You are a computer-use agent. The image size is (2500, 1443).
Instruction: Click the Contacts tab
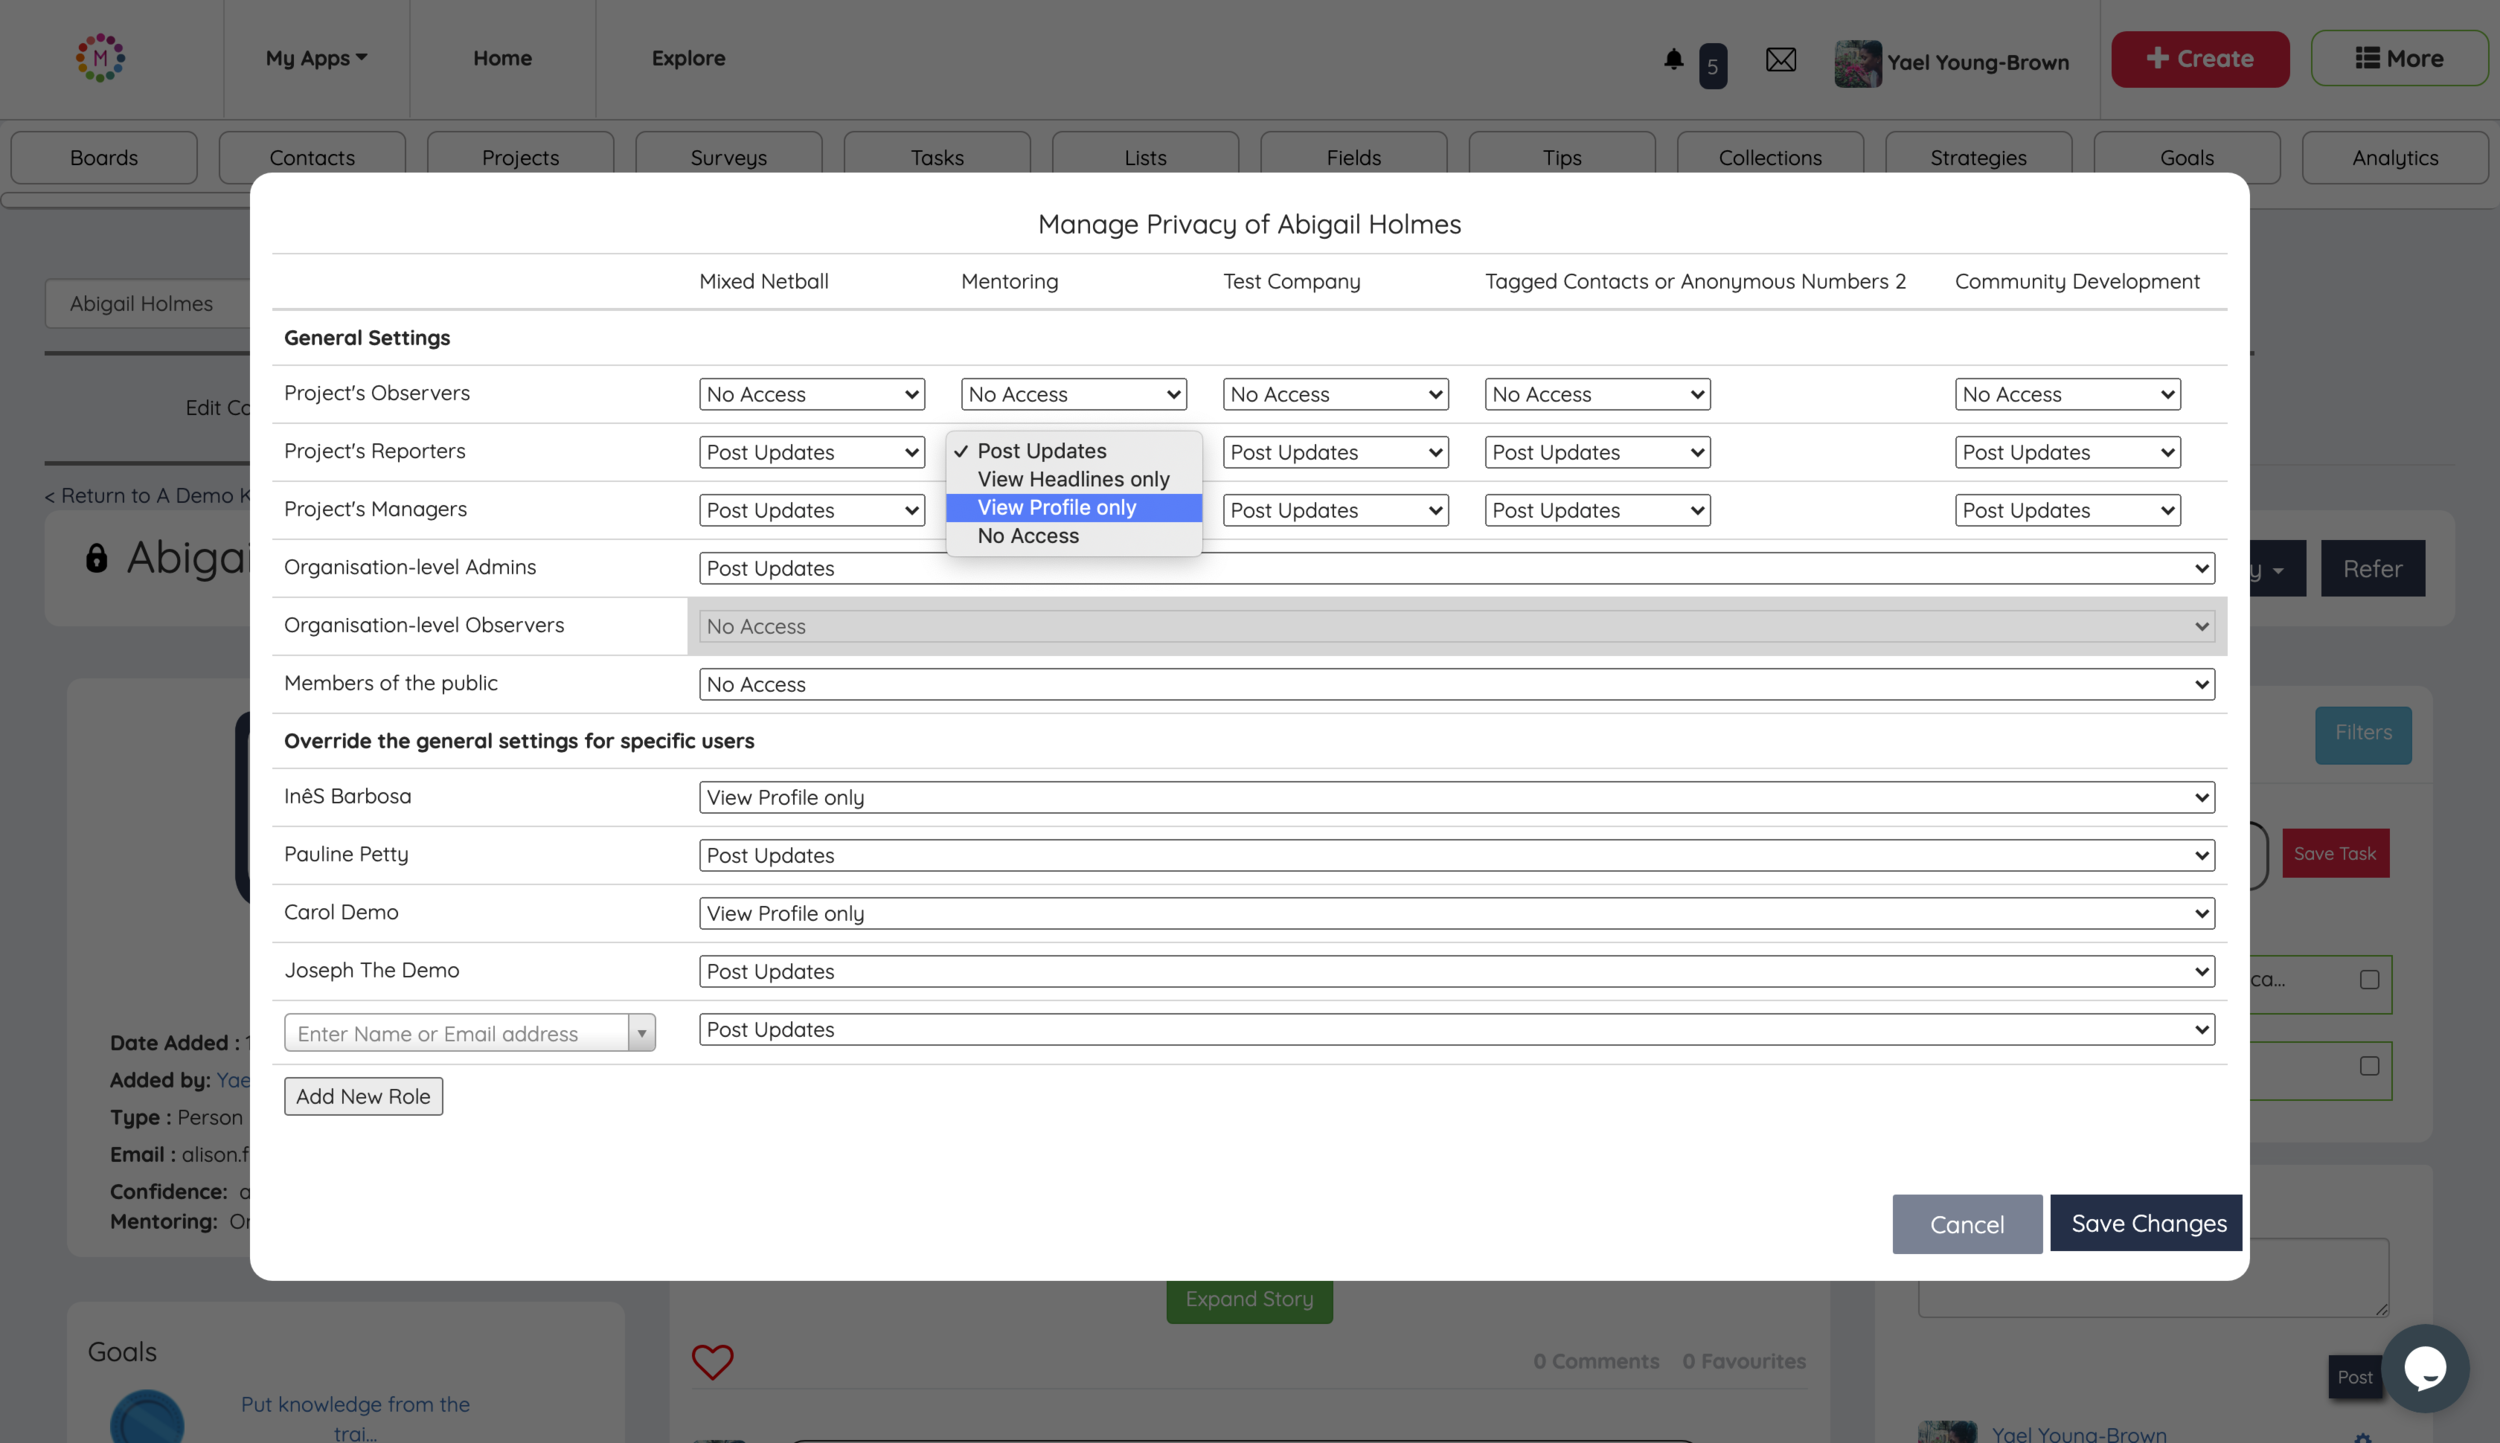click(311, 158)
